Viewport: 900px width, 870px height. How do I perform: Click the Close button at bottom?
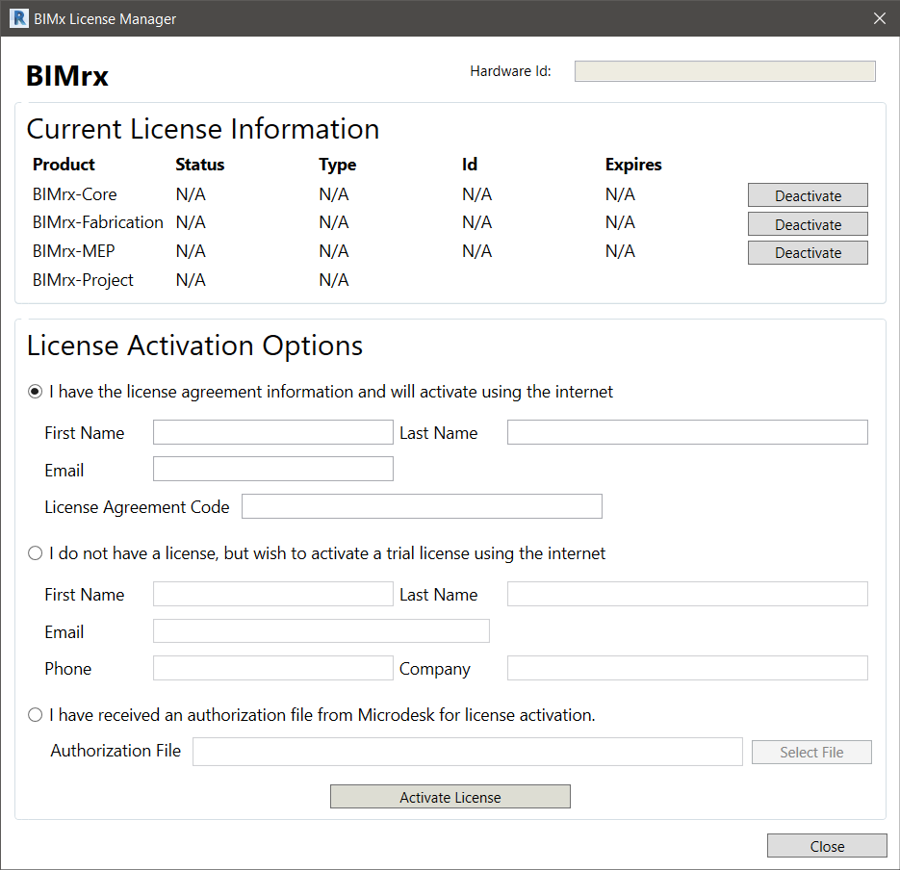tap(827, 846)
